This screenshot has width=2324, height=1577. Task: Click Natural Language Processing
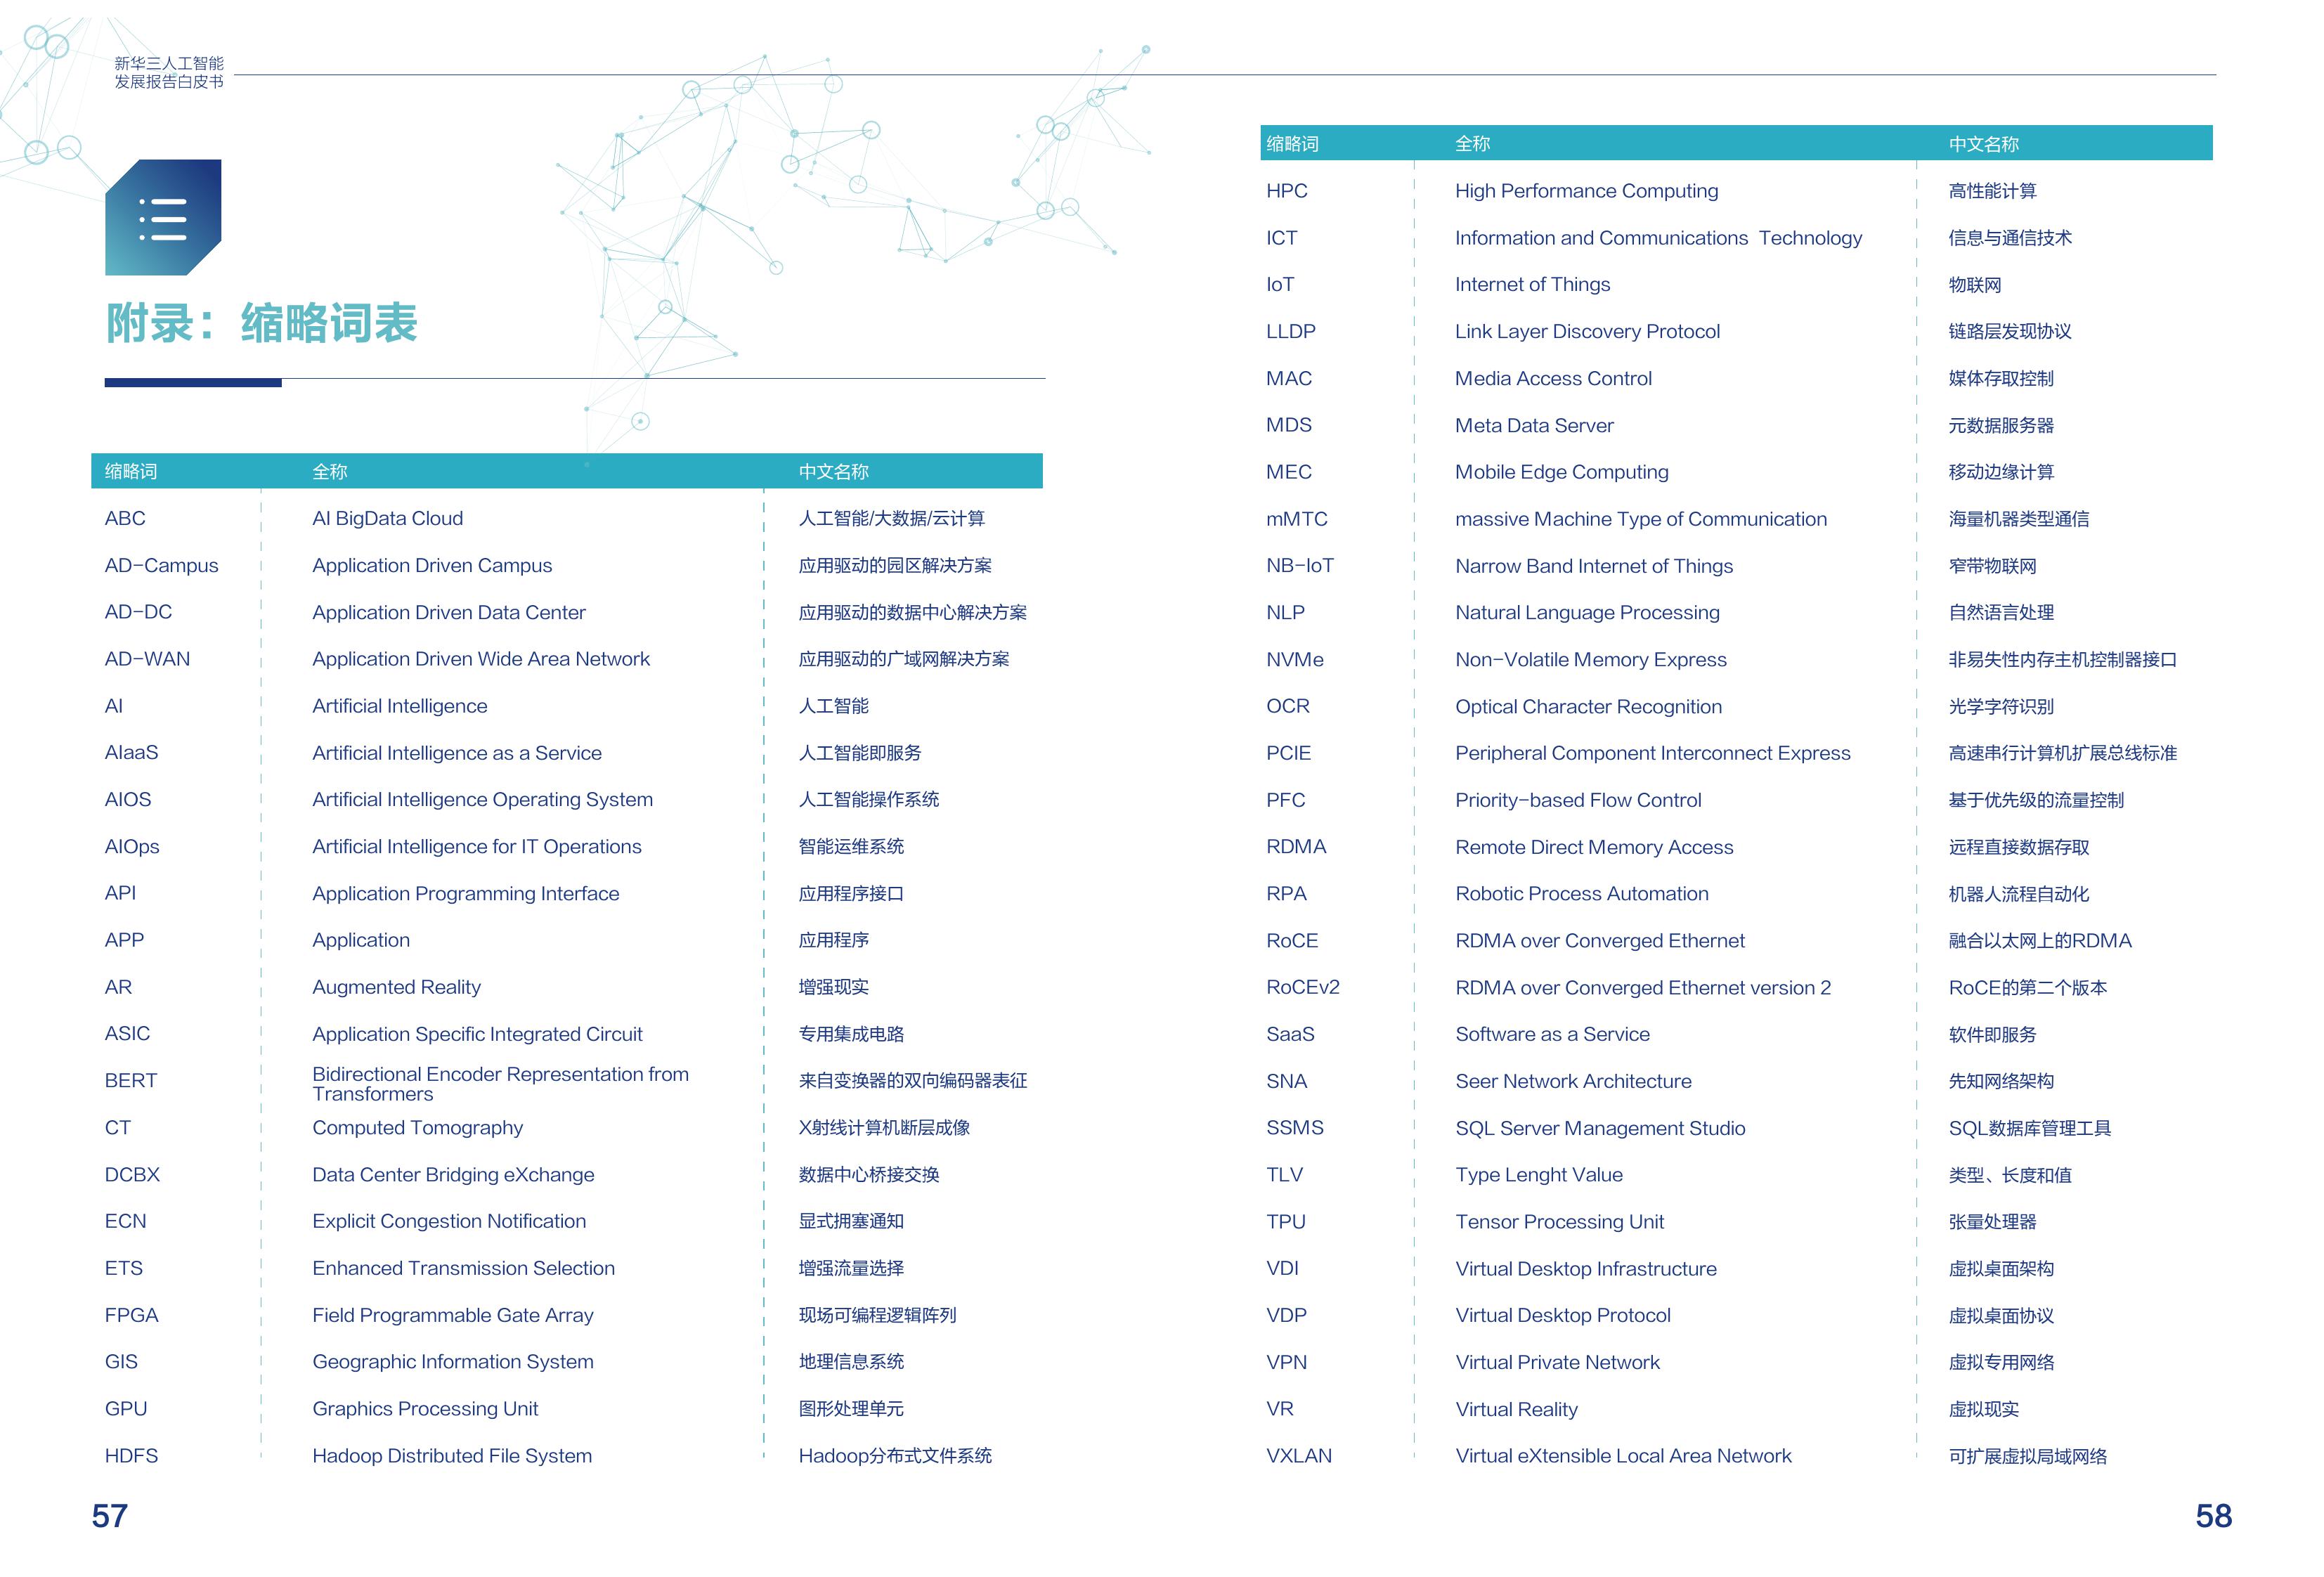pyautogui.click(x=1587, y=612)
